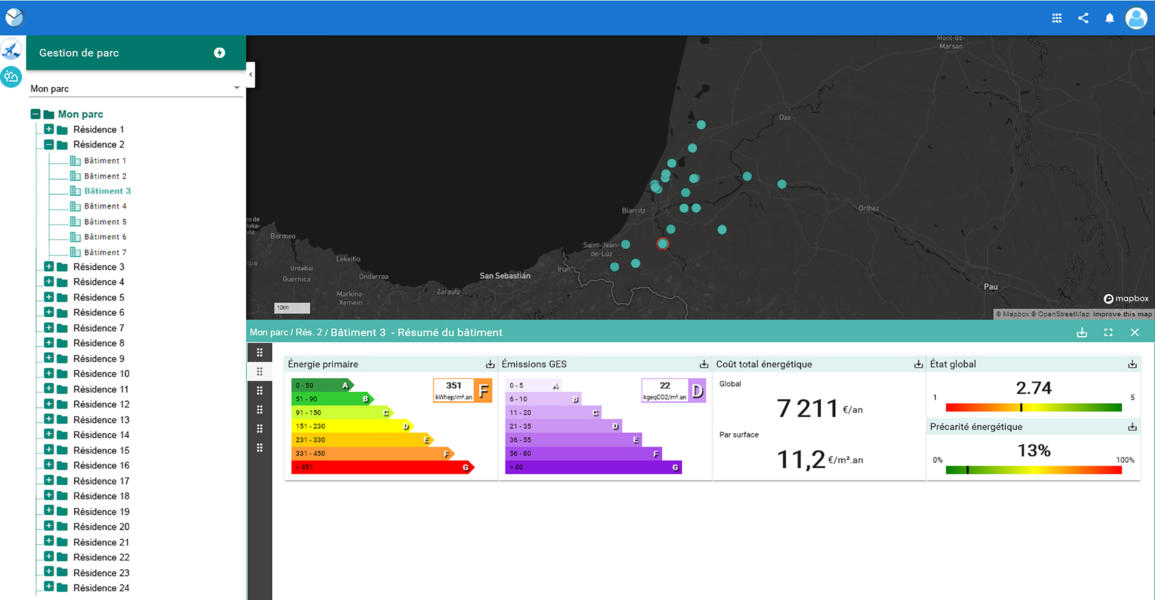The width and height of the screenshot is (1155, 600).
Task: Select Résidence 10 in tree
Action: (101, 374)
